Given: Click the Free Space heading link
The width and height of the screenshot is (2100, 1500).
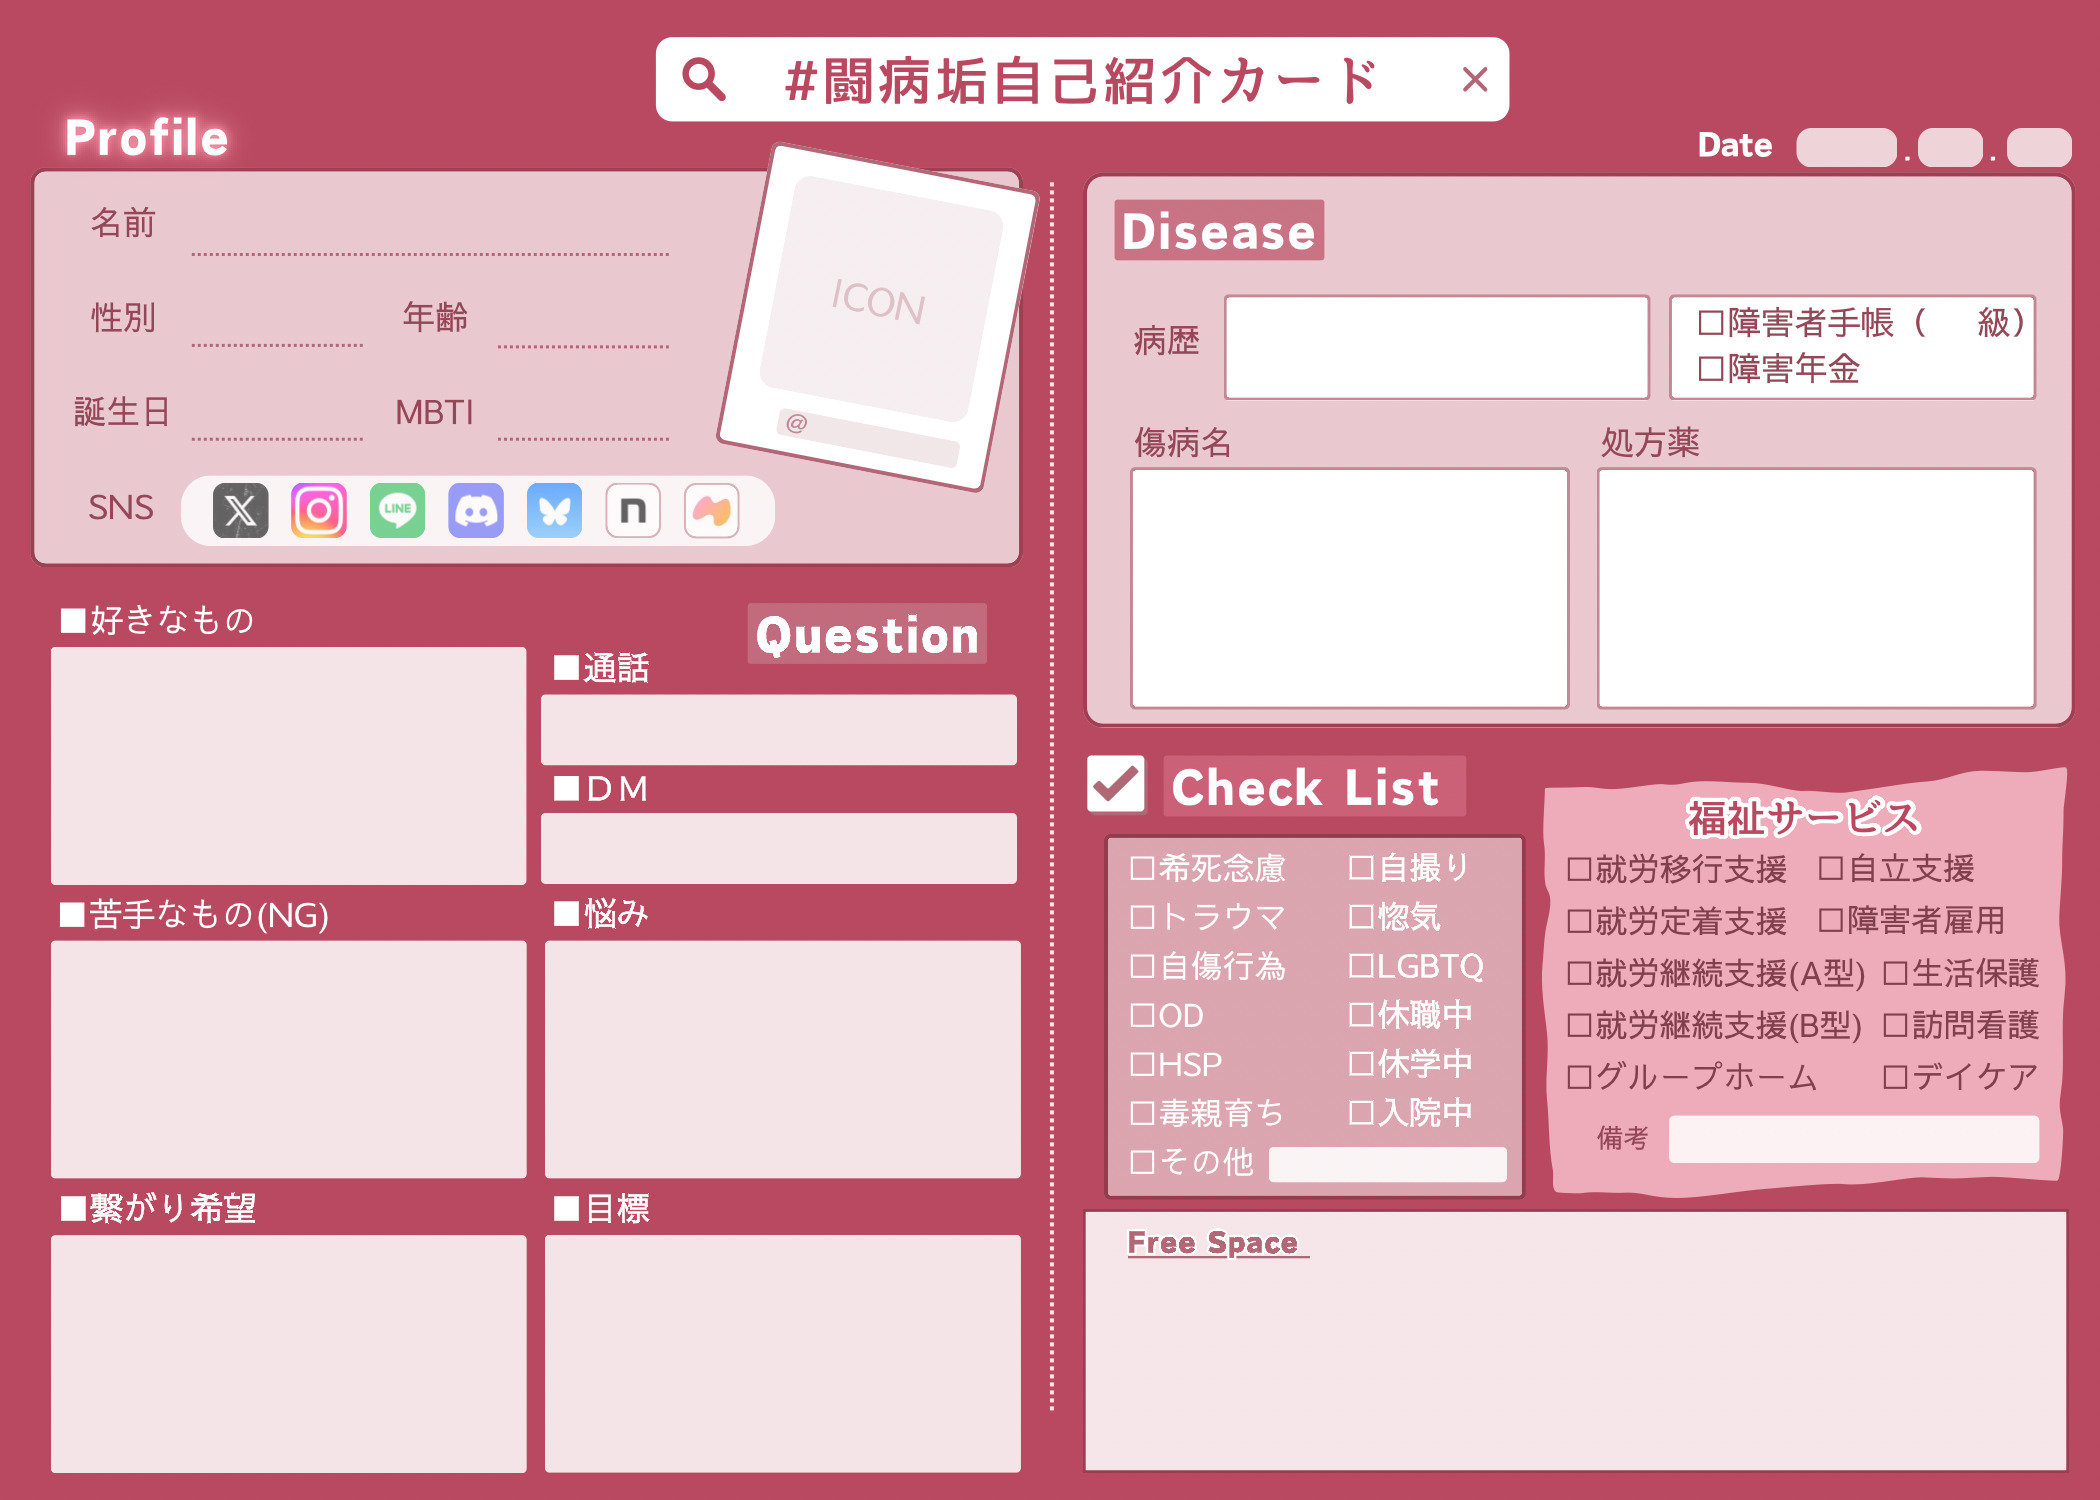Looking at the screenshot, I should point(1212,1243).
